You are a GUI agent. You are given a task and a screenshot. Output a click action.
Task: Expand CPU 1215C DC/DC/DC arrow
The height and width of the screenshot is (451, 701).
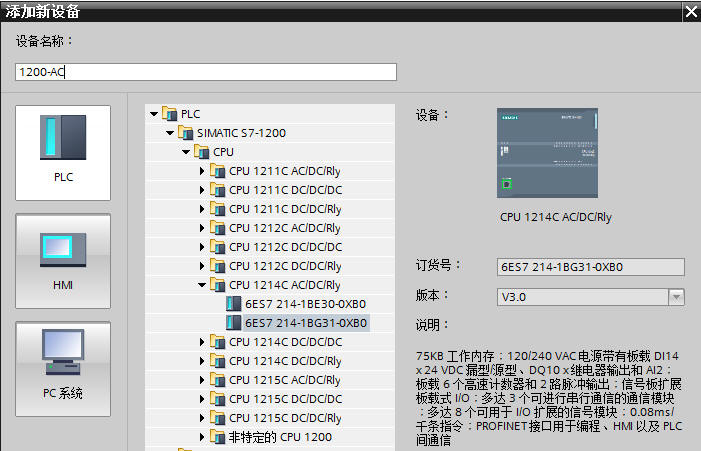click(202, 399)
